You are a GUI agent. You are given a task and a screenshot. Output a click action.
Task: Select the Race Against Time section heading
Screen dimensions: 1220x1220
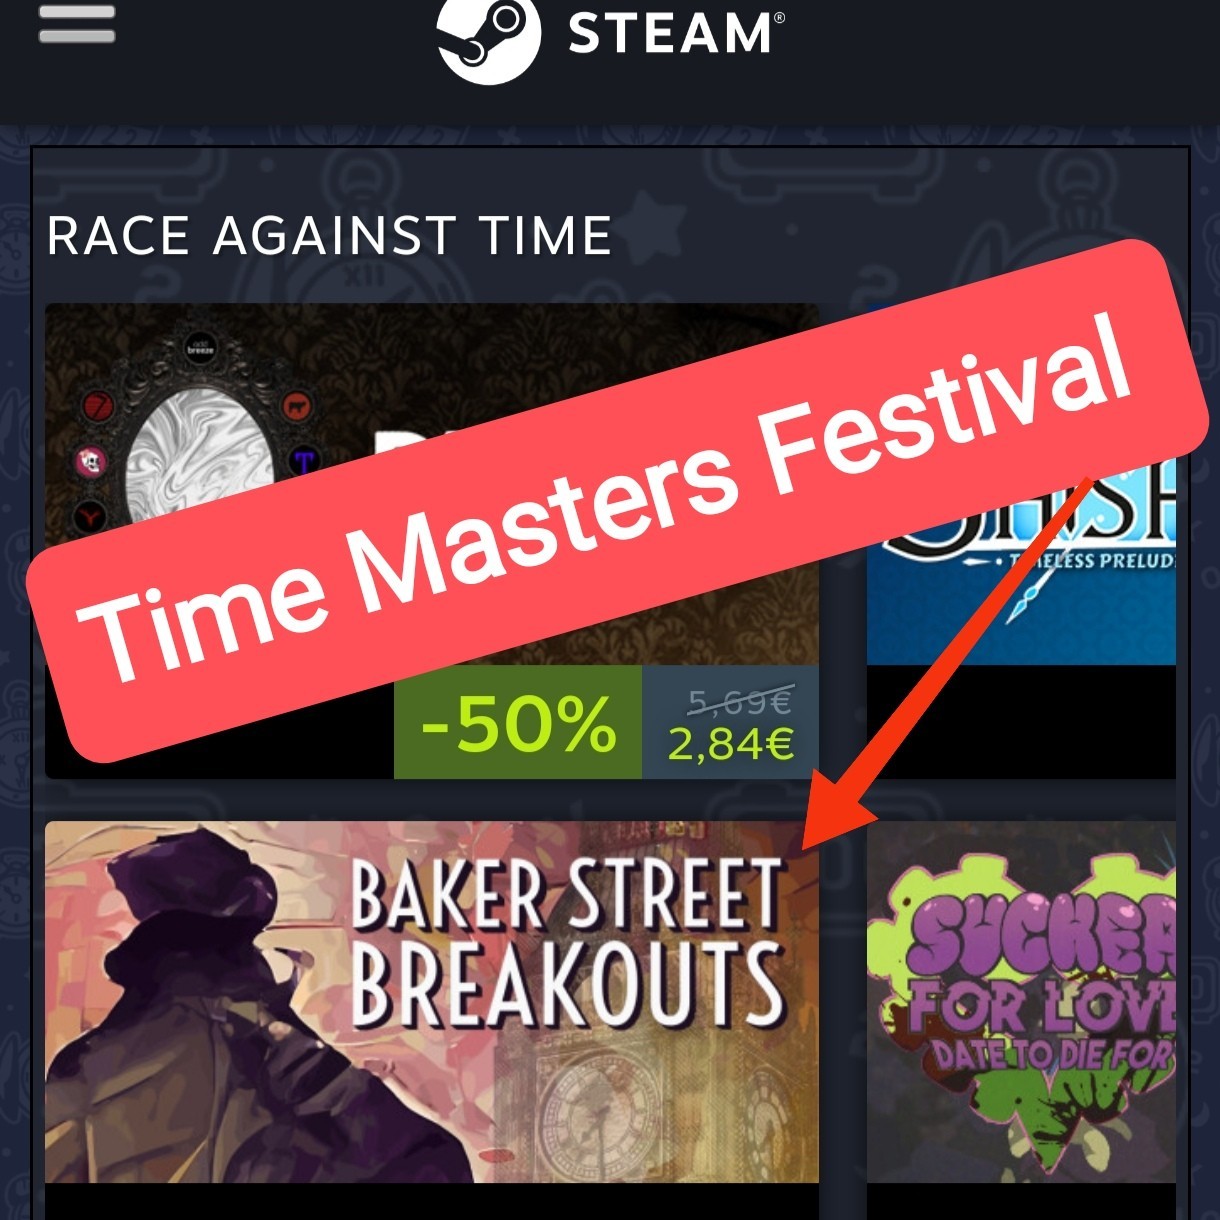tap(329, 236)
